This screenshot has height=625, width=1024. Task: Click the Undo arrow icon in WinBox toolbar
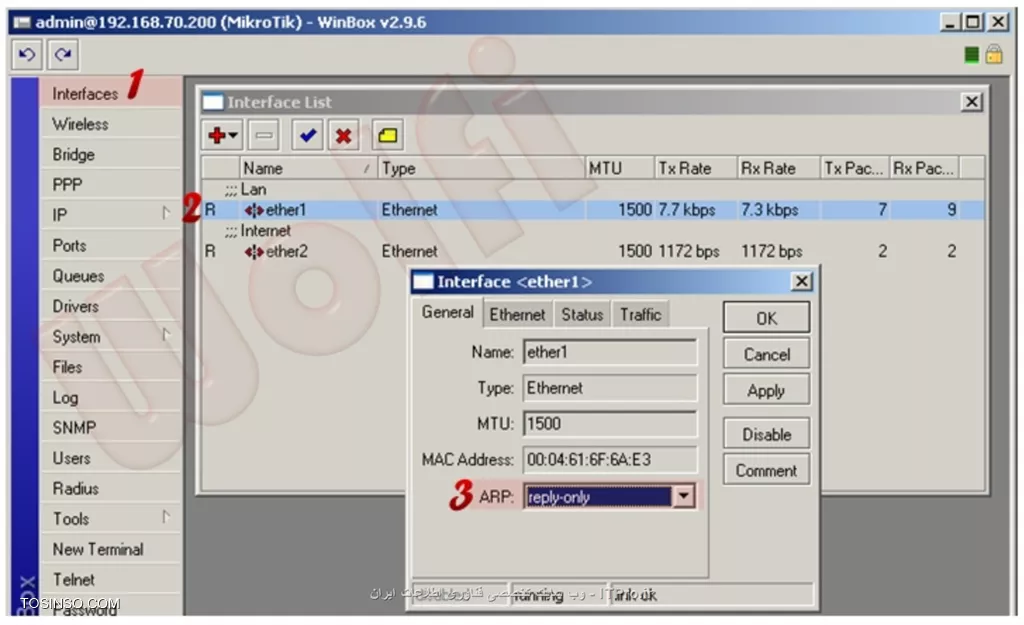pyautogui.click(x=26, y=54)
